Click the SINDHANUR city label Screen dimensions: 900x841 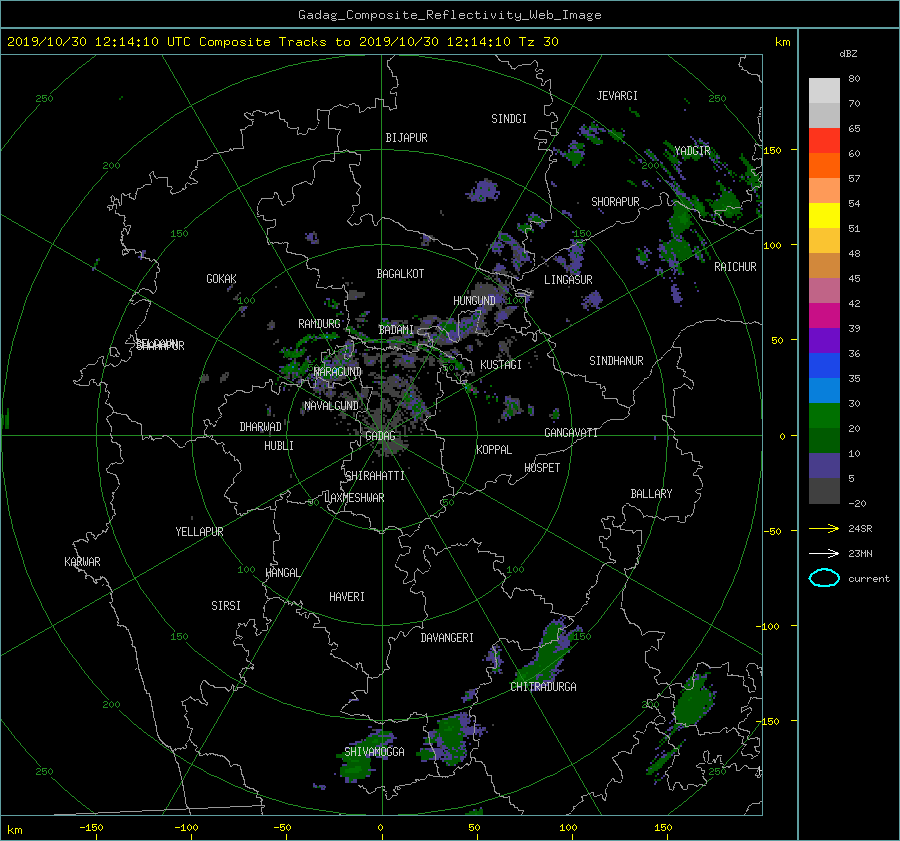(616, 361)
